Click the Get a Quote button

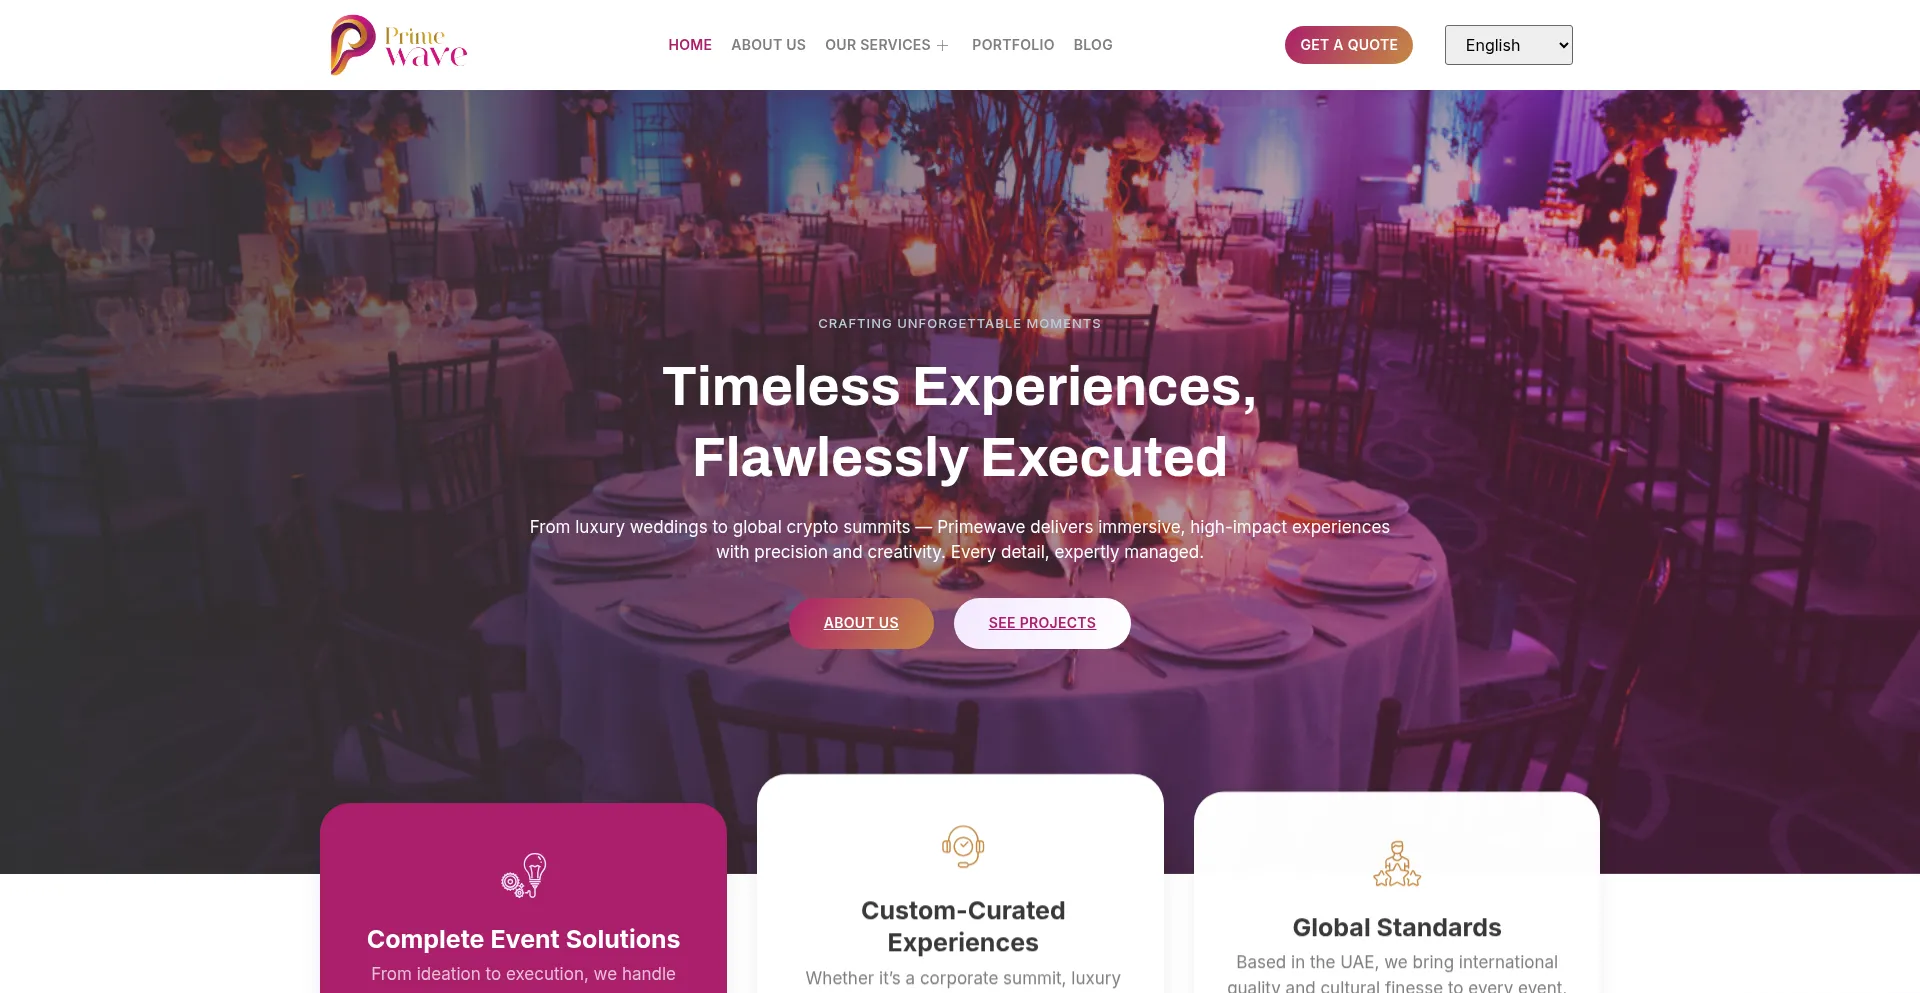(1348, 45)
